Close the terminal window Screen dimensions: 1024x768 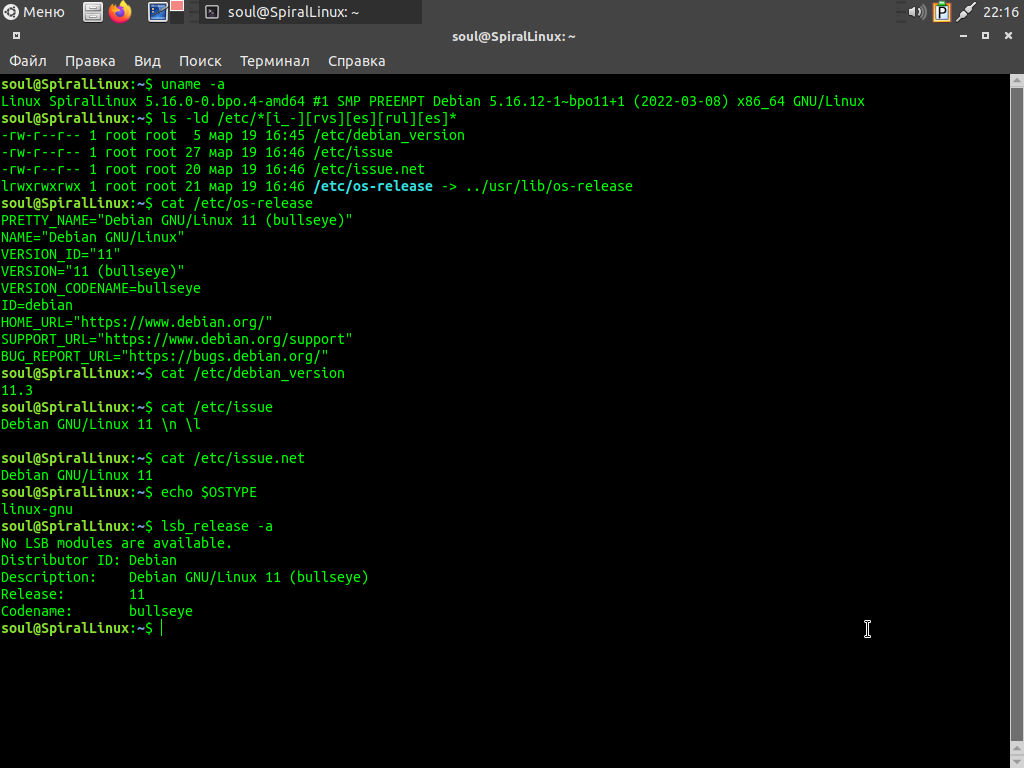point(1008,36)
